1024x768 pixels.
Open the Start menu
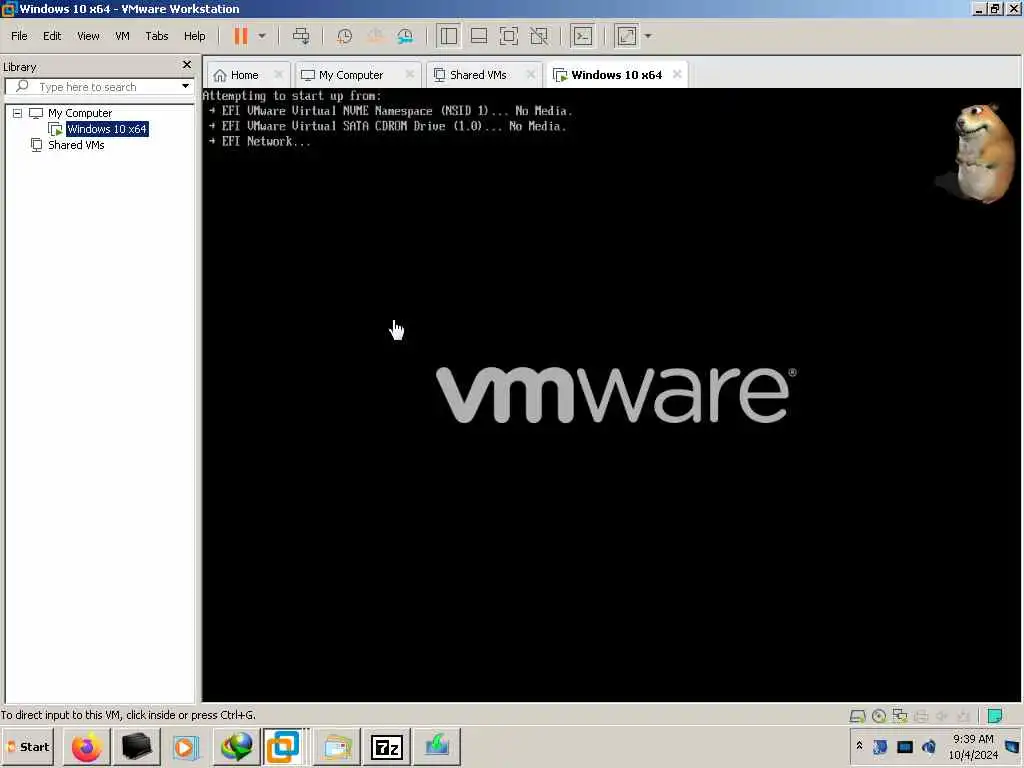(27, 746)
